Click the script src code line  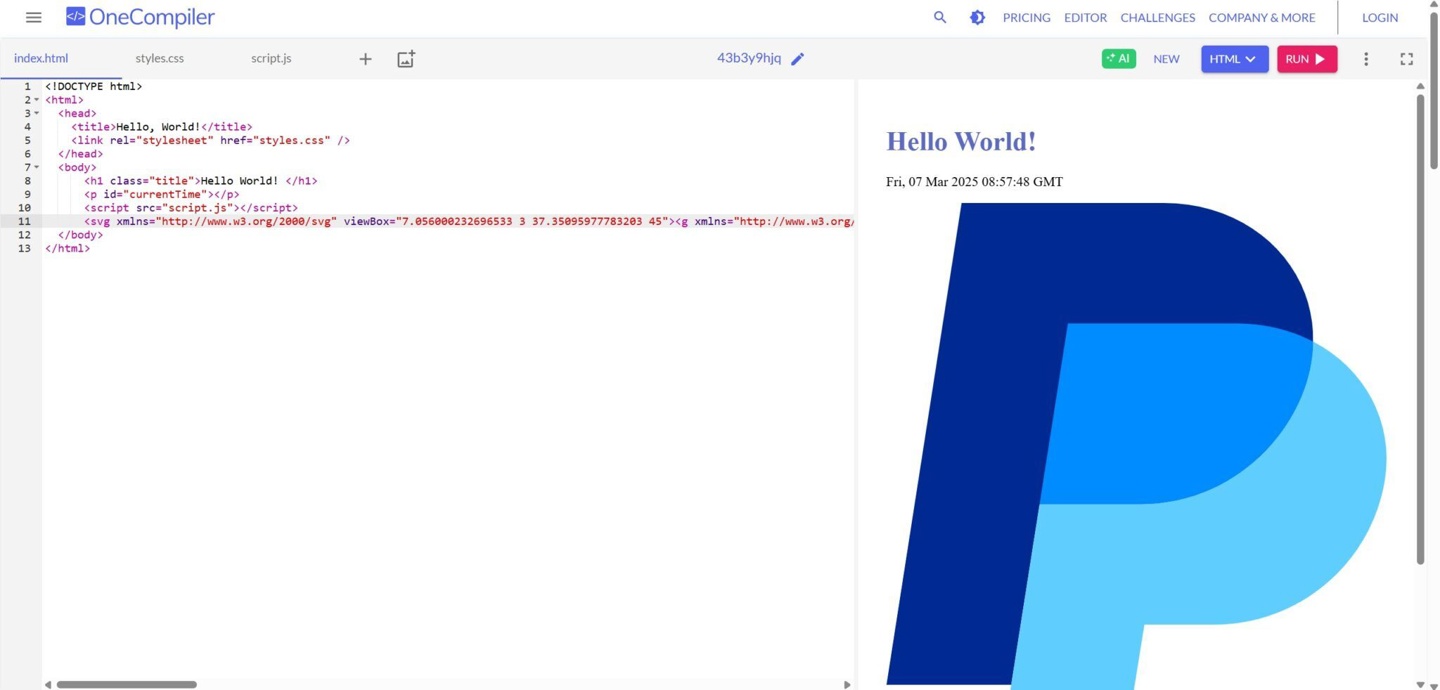click(191, 208)
